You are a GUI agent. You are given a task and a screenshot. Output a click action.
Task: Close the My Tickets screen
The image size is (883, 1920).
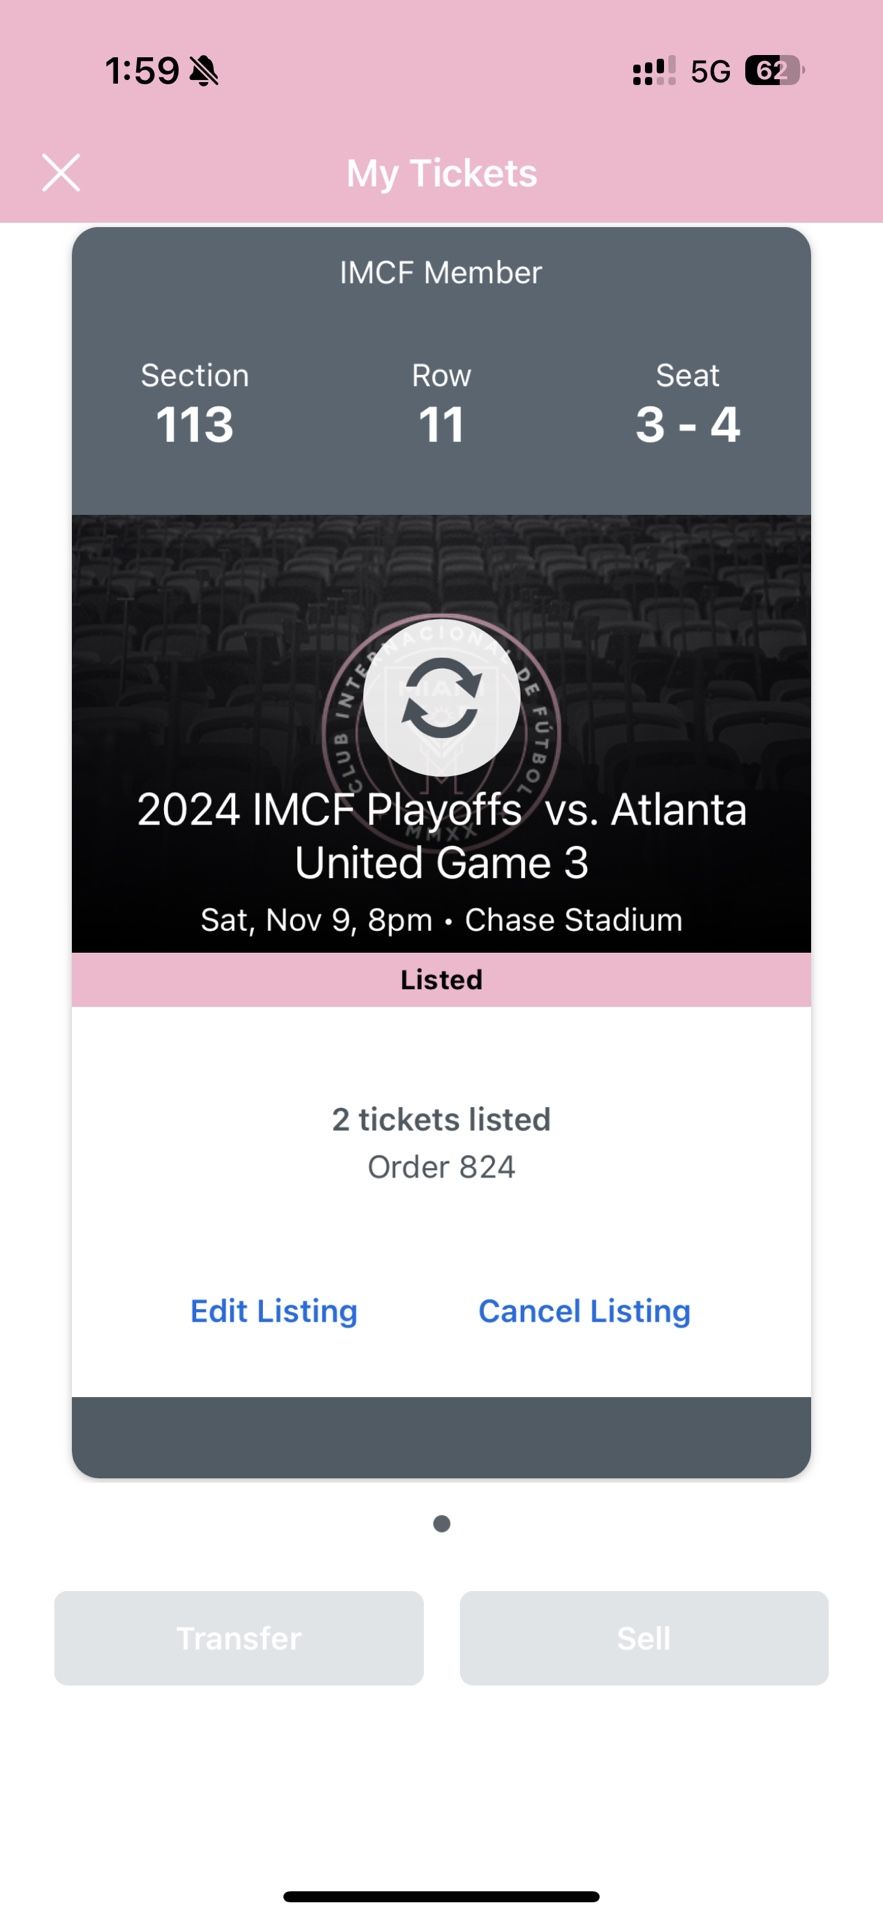point(60,172)
